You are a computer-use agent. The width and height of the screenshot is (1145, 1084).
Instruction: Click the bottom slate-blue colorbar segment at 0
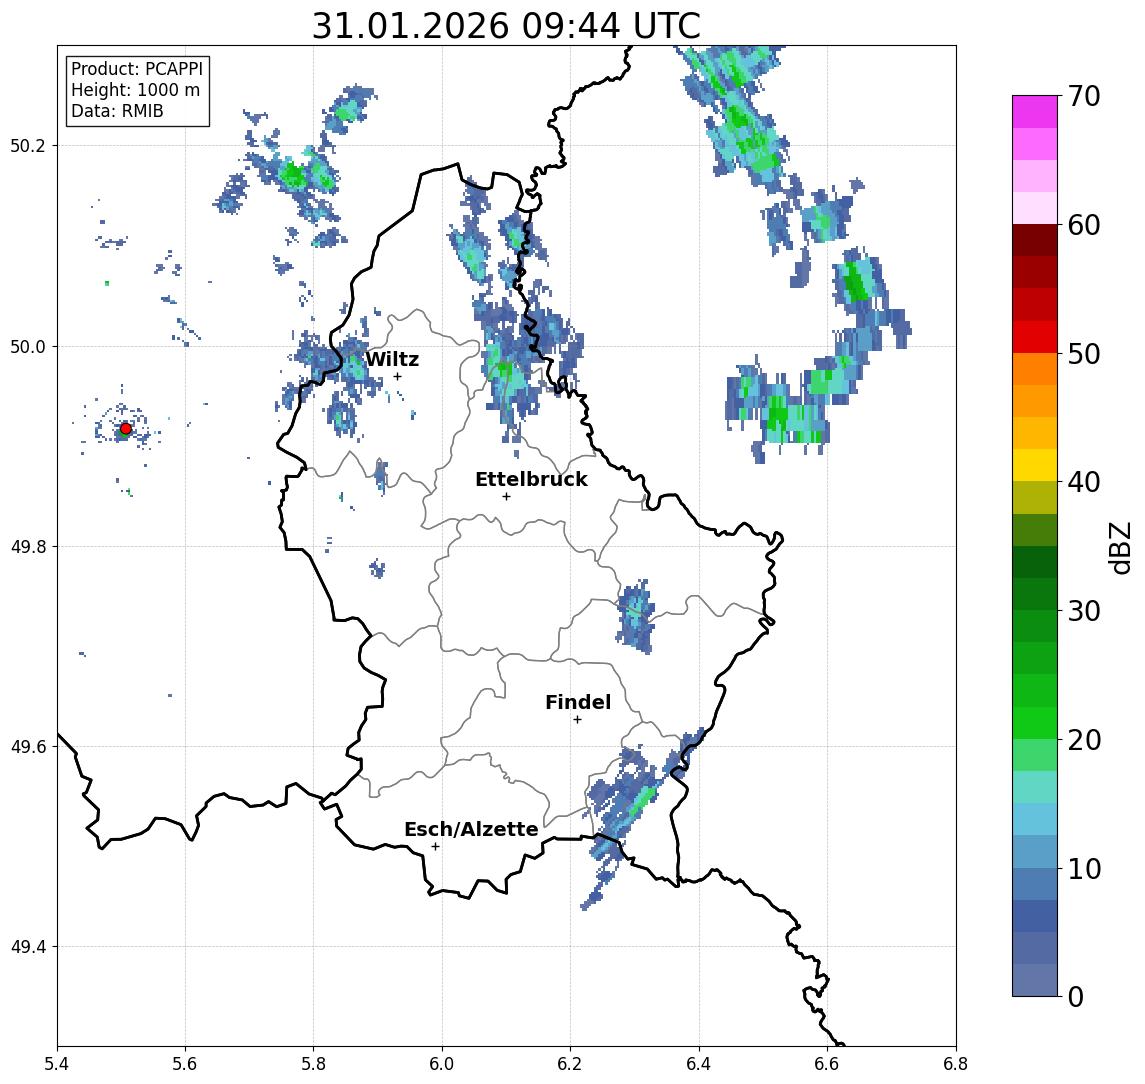1035,980
